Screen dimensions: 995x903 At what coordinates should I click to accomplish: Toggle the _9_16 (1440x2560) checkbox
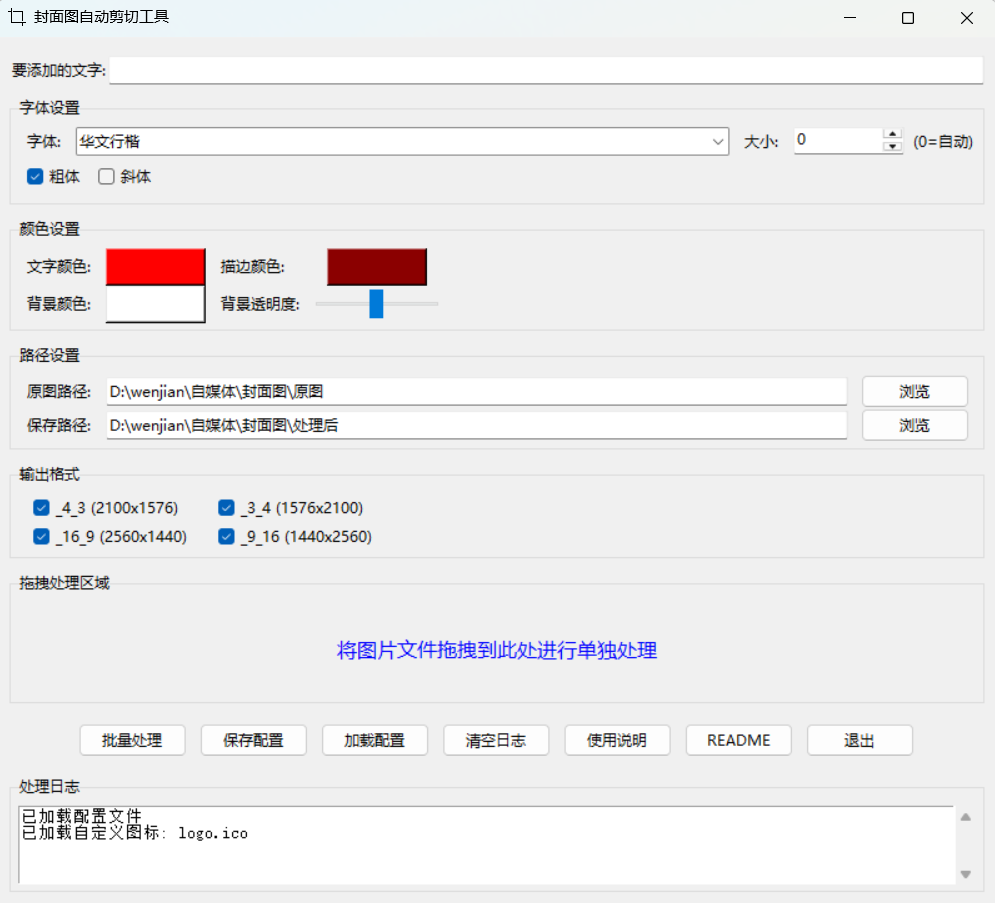click(226, 537)
